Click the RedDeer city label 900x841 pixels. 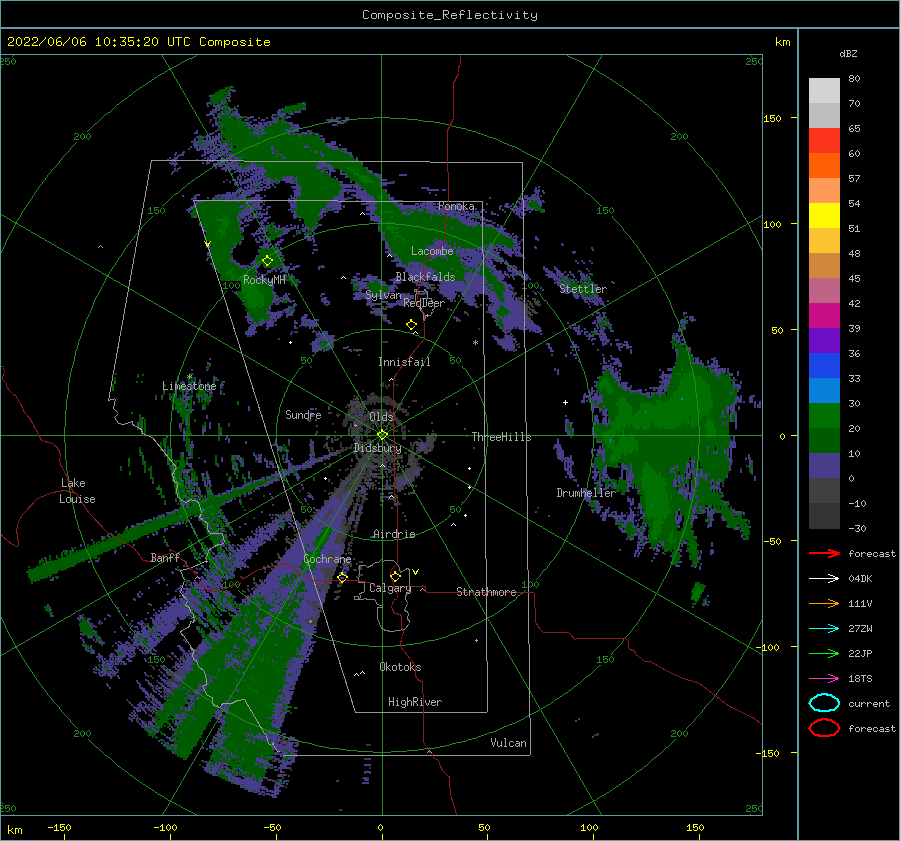pos(424,303)
